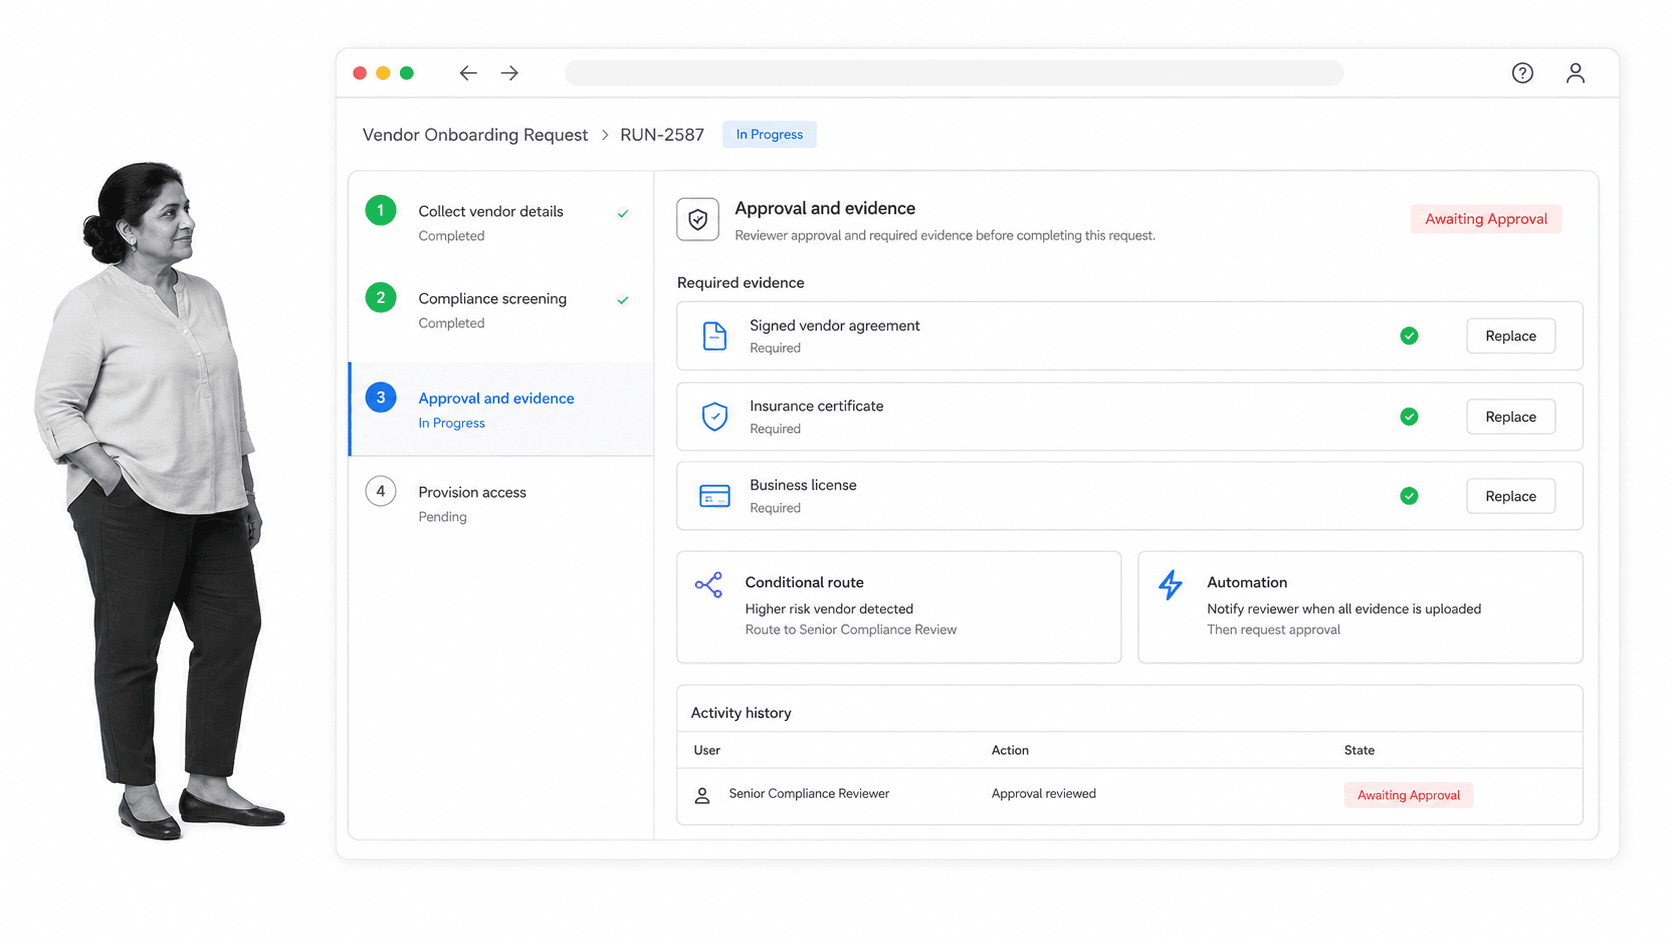
Task: Open the Automation card
Action: click(1360, 607)
